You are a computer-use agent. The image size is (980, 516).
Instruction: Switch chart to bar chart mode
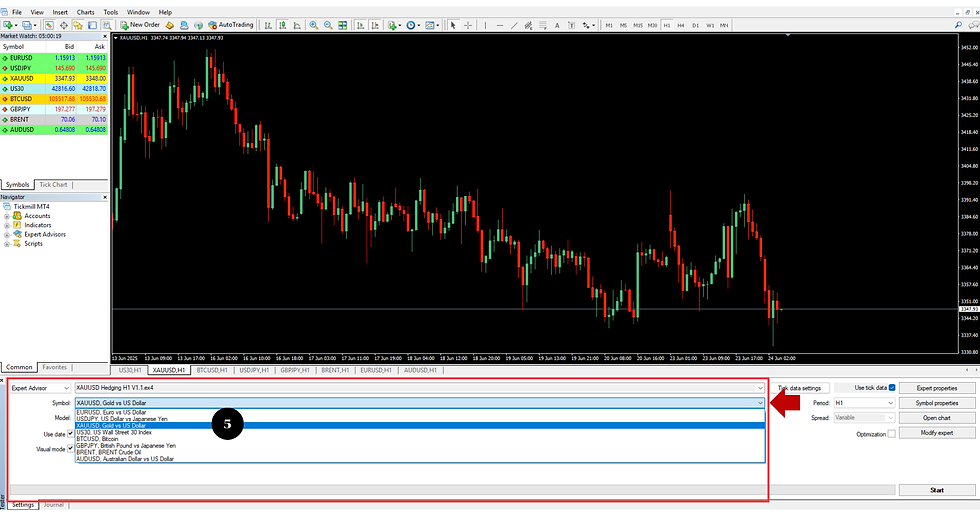click(268, 25)
